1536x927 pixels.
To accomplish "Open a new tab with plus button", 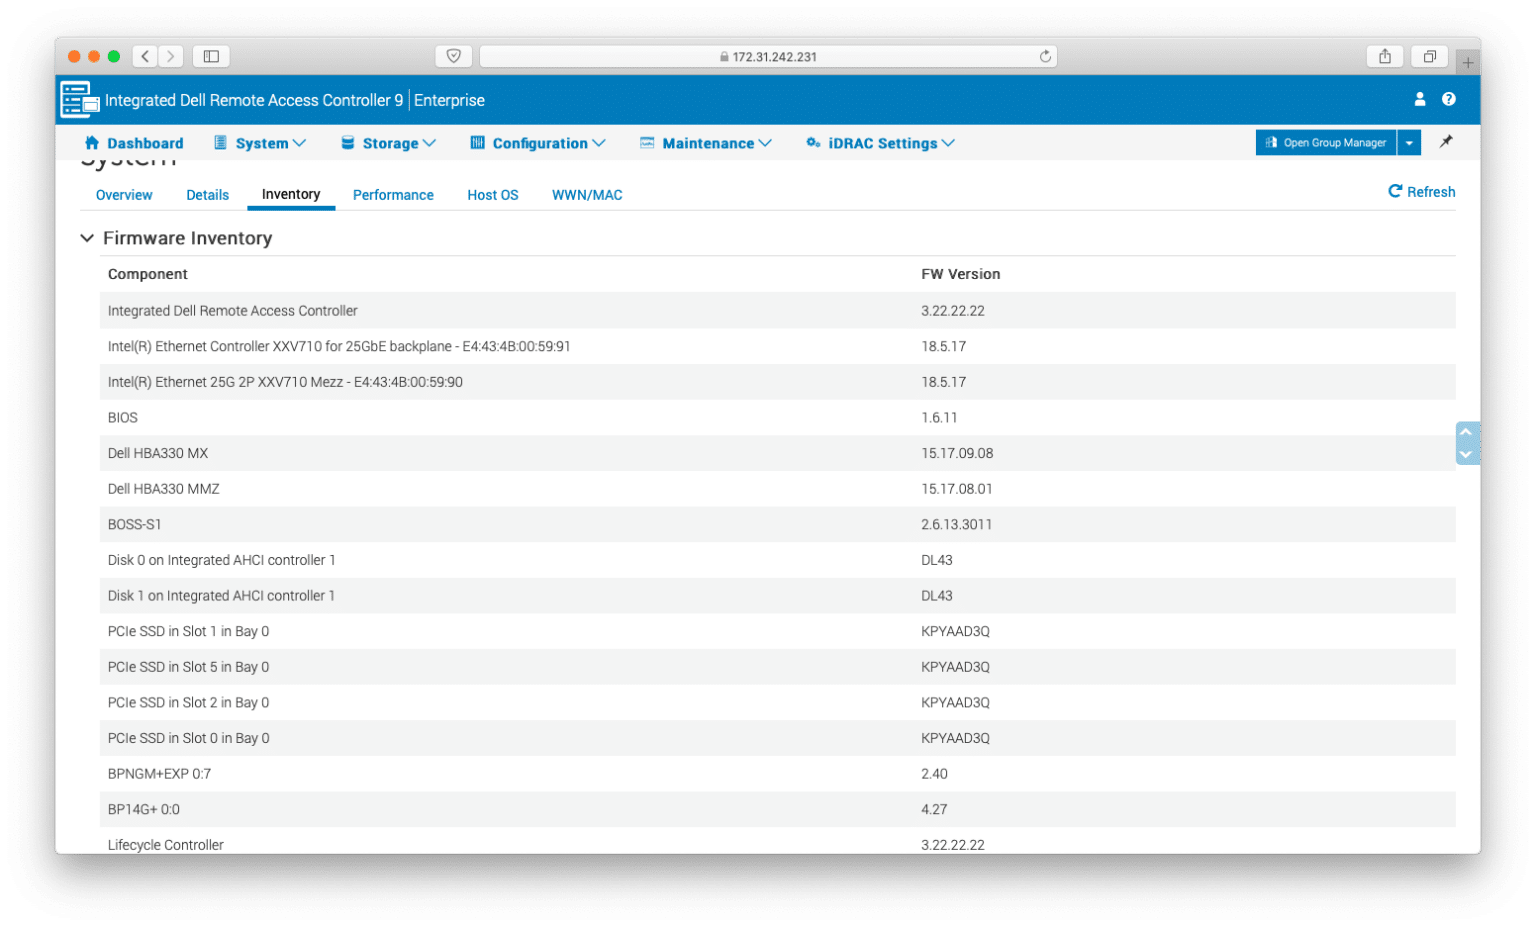I will [1468, 62].
